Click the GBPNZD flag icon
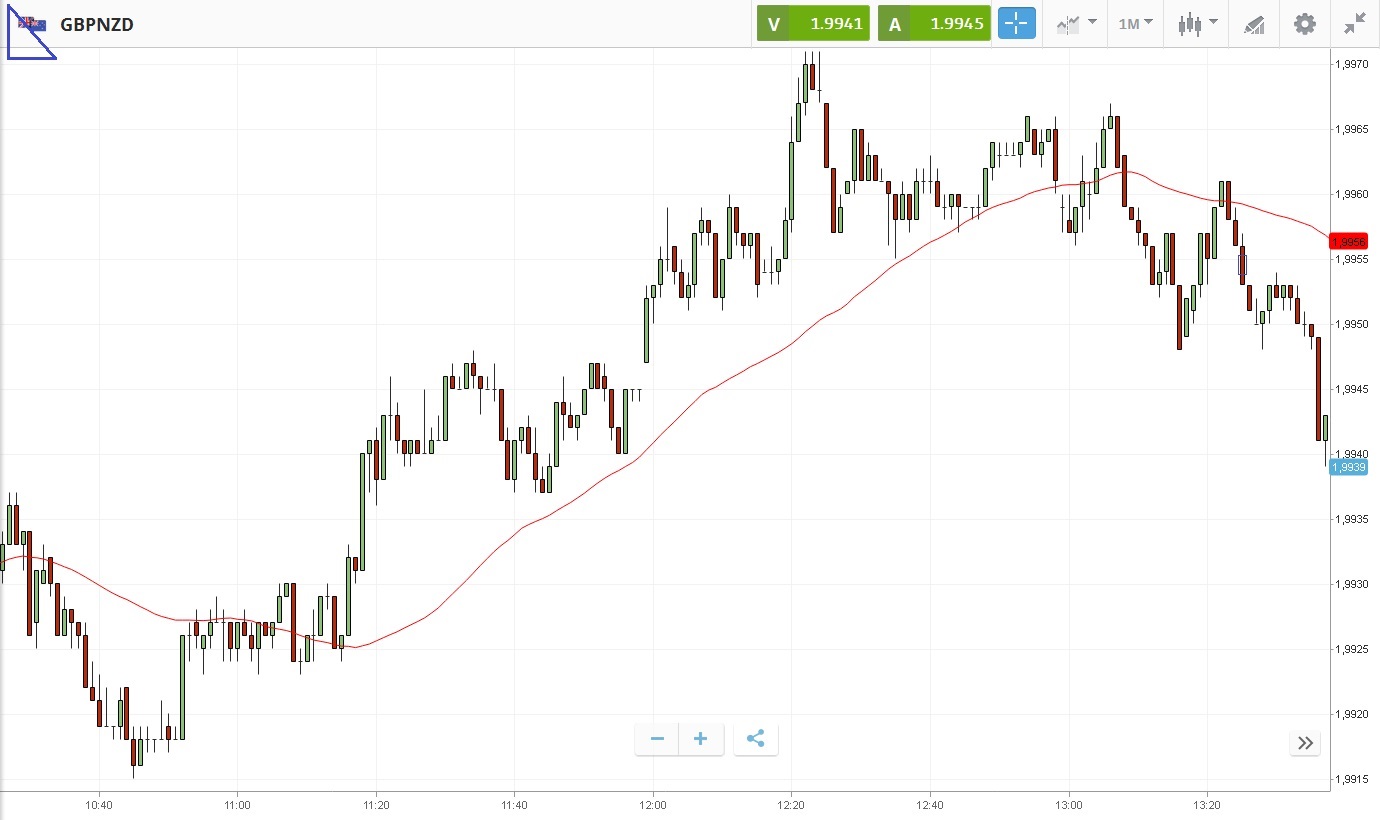Screen dimensions: 1380x820 click(x=33, y=24)
